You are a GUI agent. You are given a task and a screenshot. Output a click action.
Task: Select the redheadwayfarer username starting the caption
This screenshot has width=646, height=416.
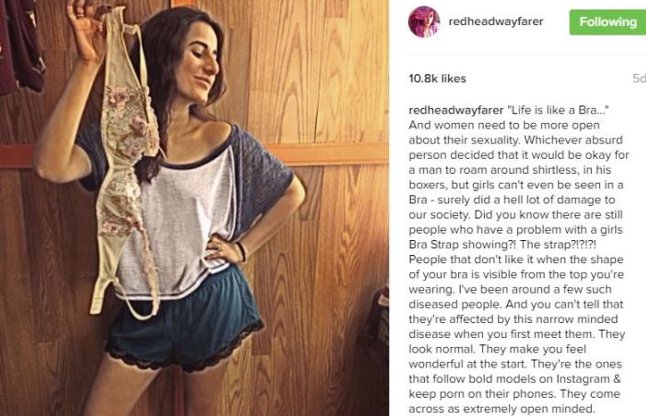pos(456,110)
